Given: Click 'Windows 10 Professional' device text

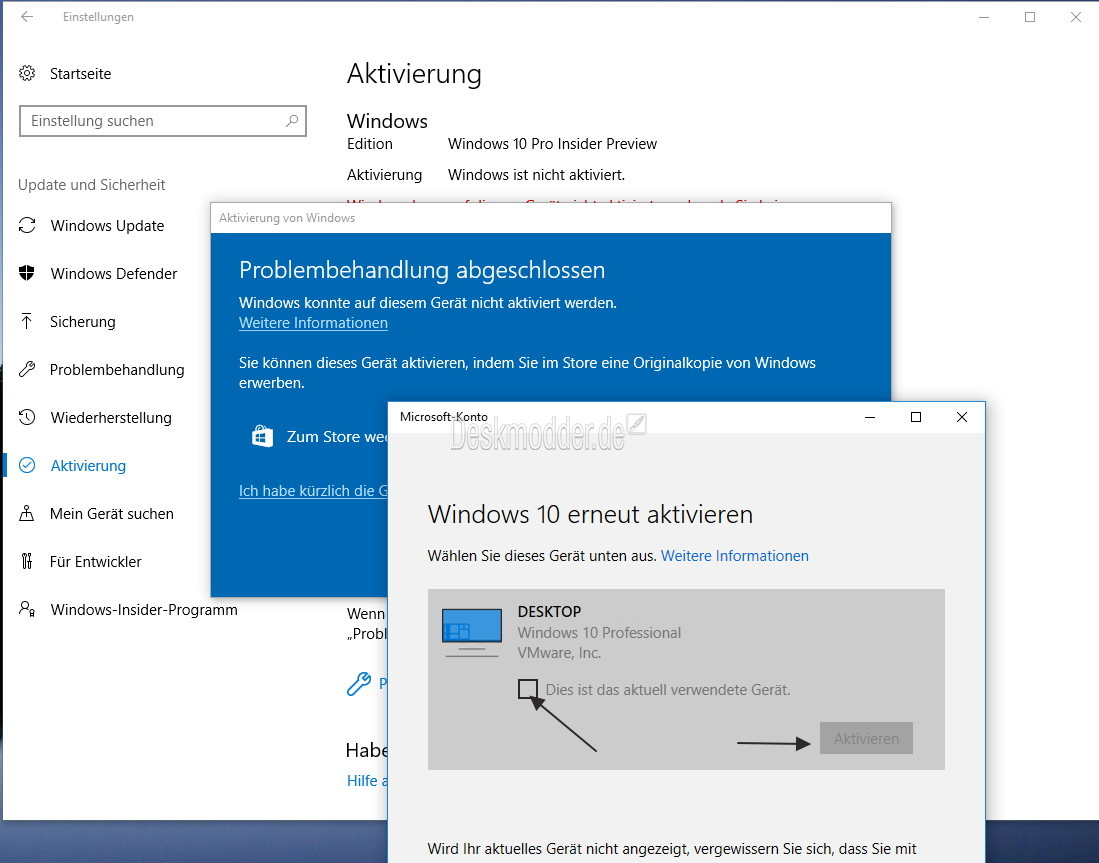Looking at the screenshot, I should pyautogui.click(x=599, y=632).
